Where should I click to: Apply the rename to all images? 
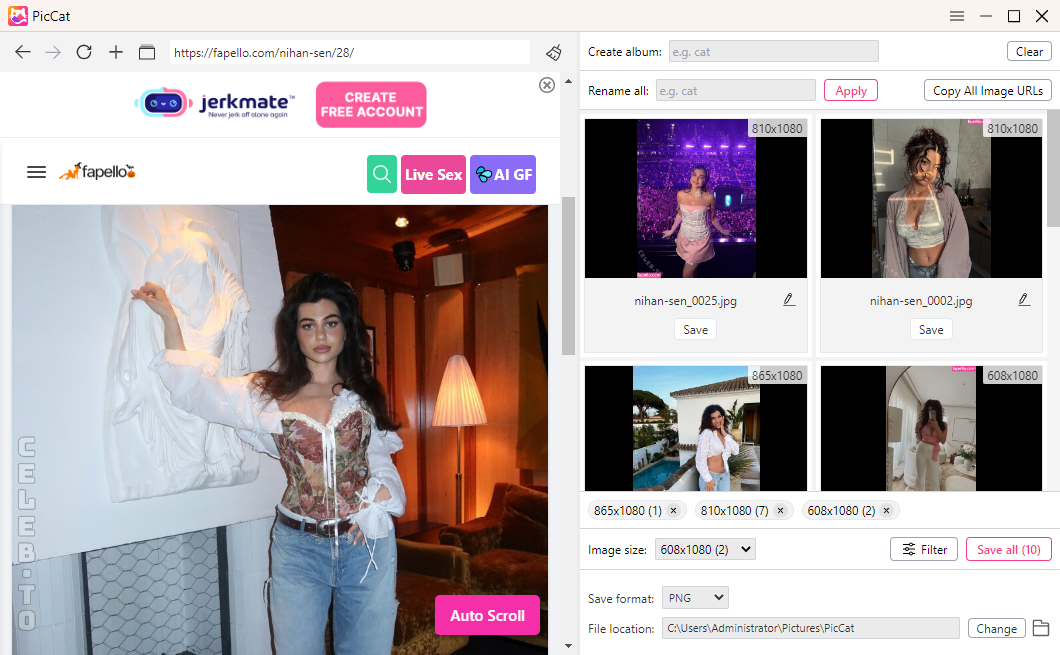[x=850, y=91]
